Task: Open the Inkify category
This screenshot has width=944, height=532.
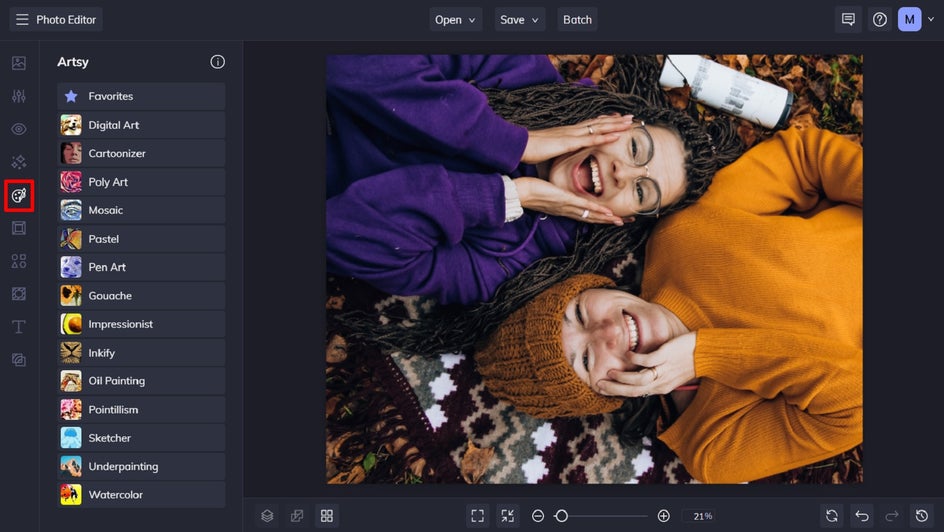Action: pos(141,353)
